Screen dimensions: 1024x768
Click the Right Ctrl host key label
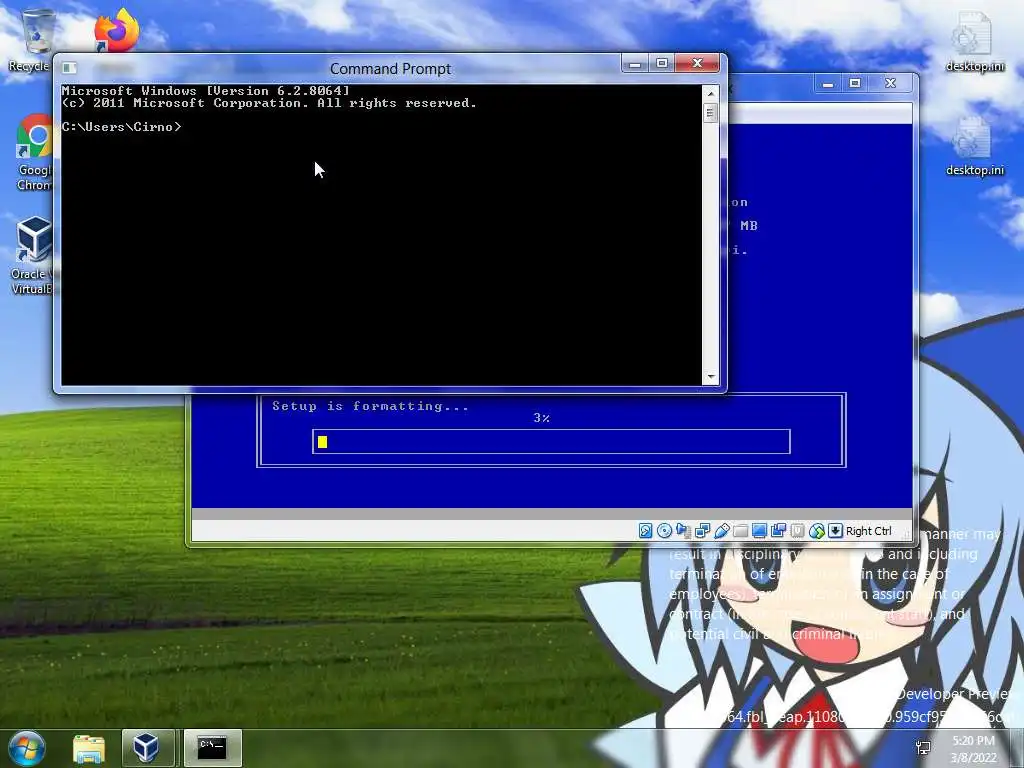click(869, 531)
